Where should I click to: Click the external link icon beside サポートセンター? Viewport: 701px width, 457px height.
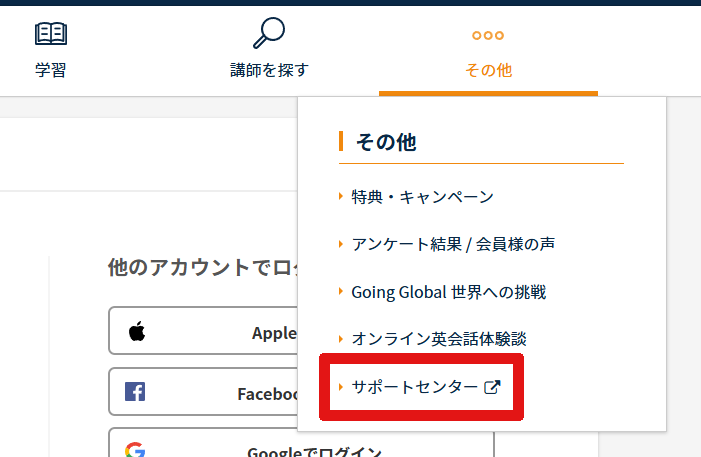(491, 387)
